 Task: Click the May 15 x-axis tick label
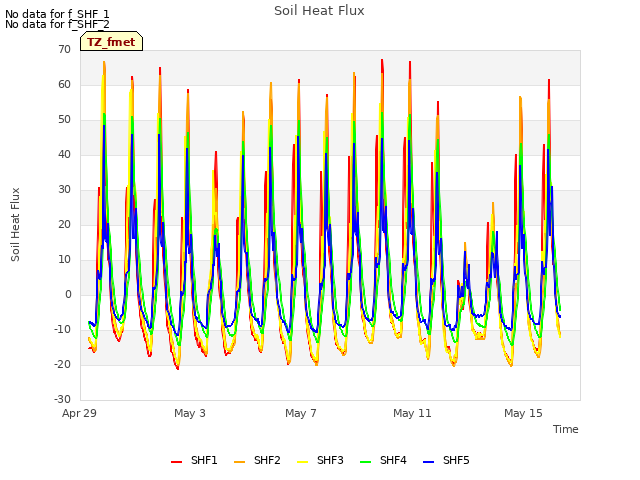[523, 413]
